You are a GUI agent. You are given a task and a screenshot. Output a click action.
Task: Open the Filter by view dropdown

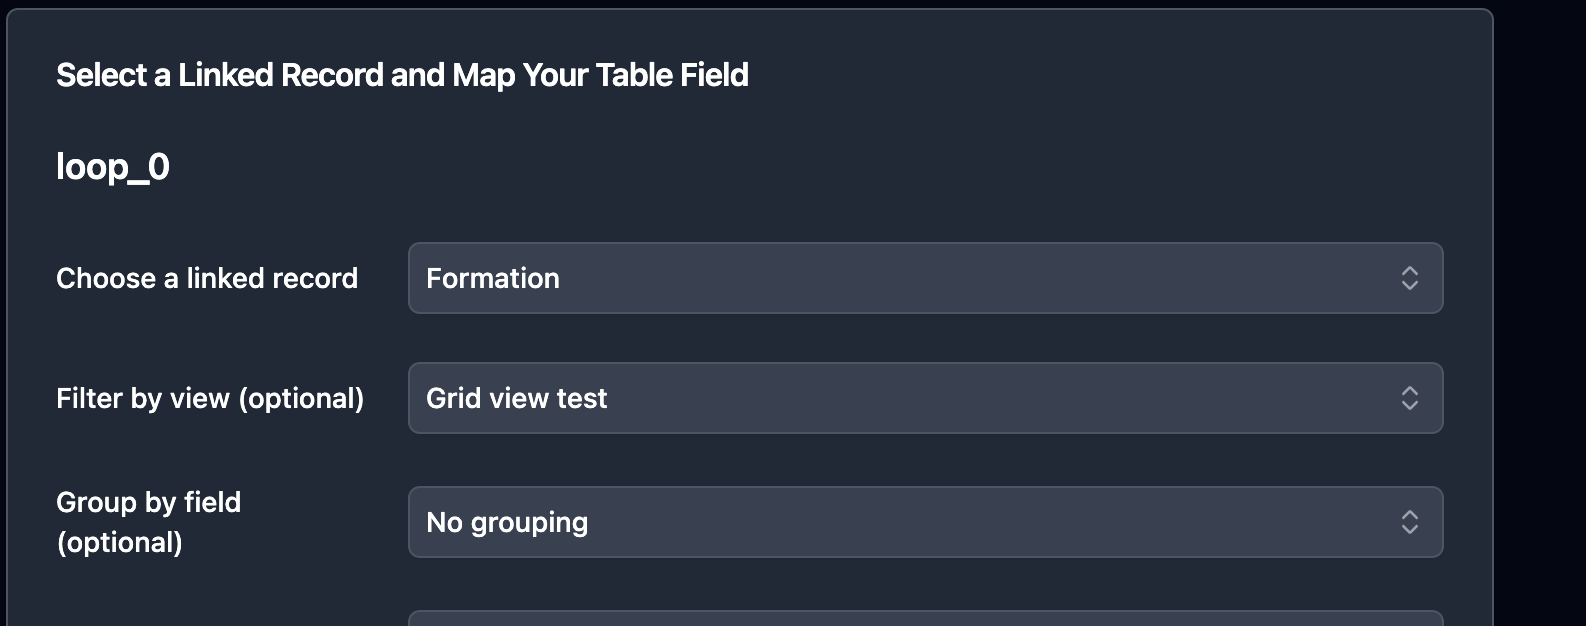click(925, 398)
